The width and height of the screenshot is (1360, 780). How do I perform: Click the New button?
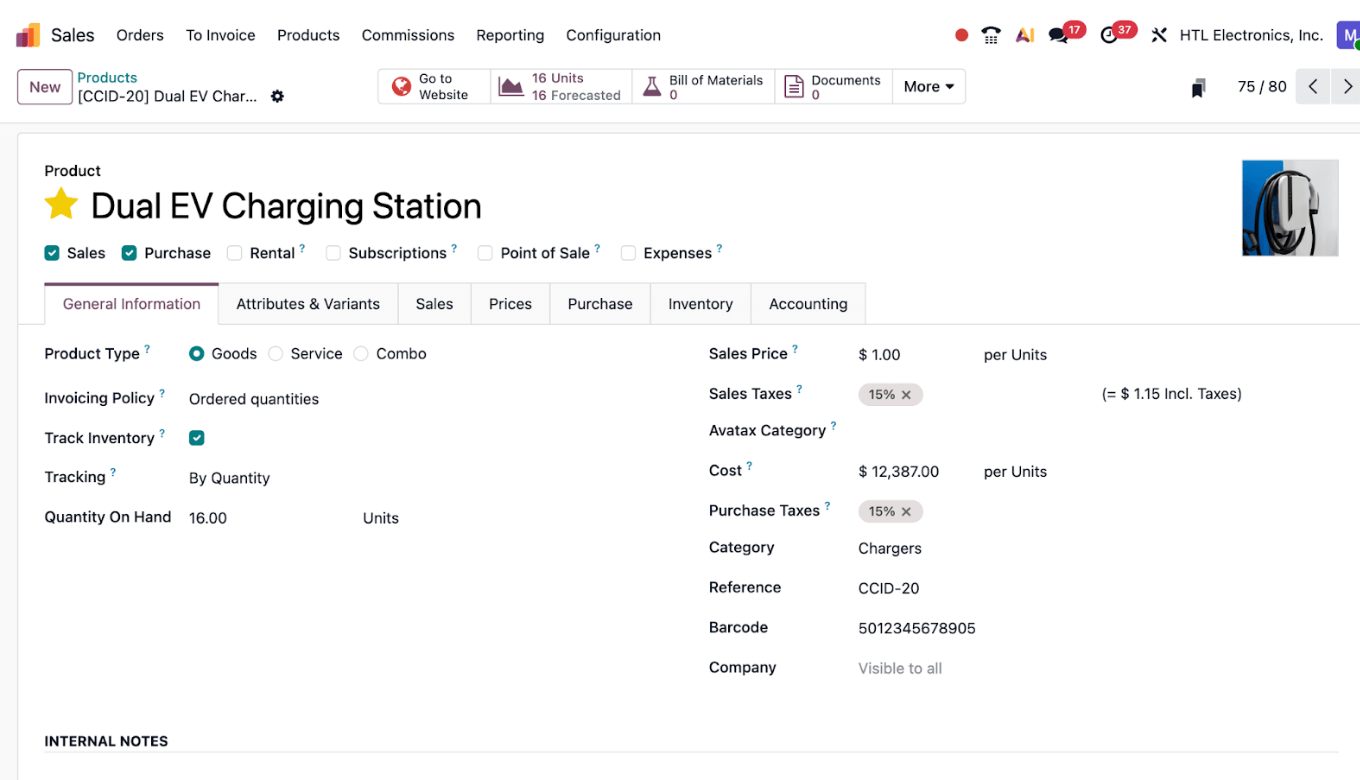44,87
